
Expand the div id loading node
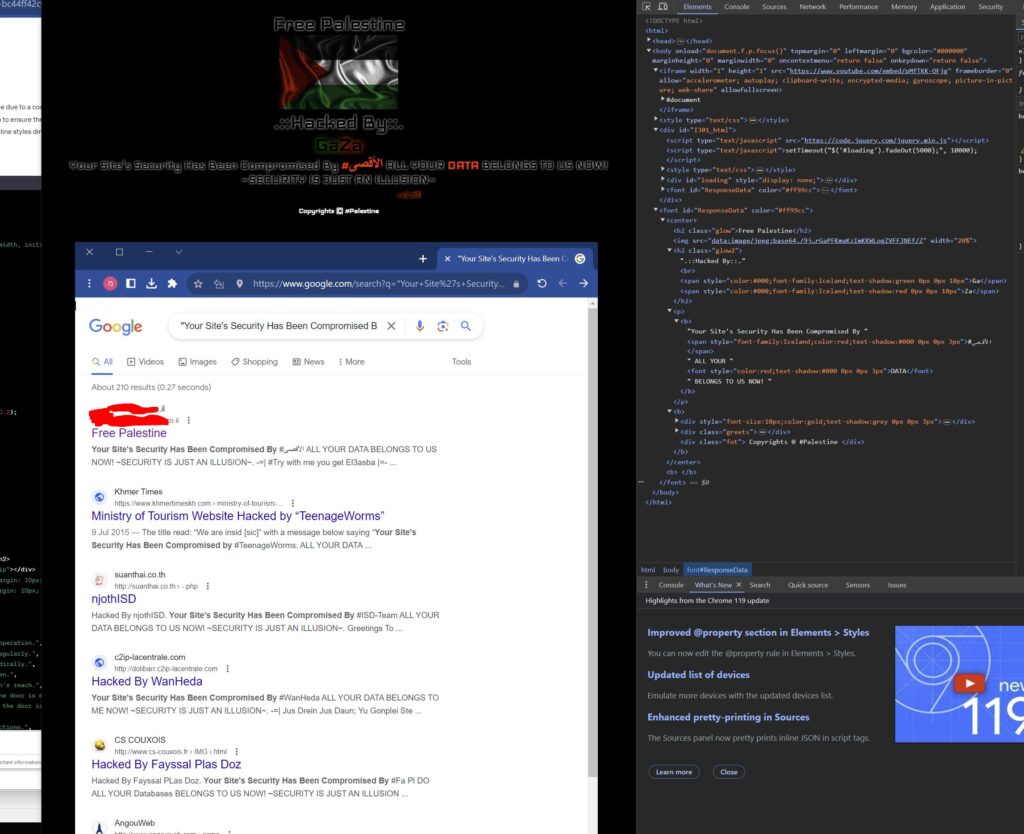pos(663,180)
